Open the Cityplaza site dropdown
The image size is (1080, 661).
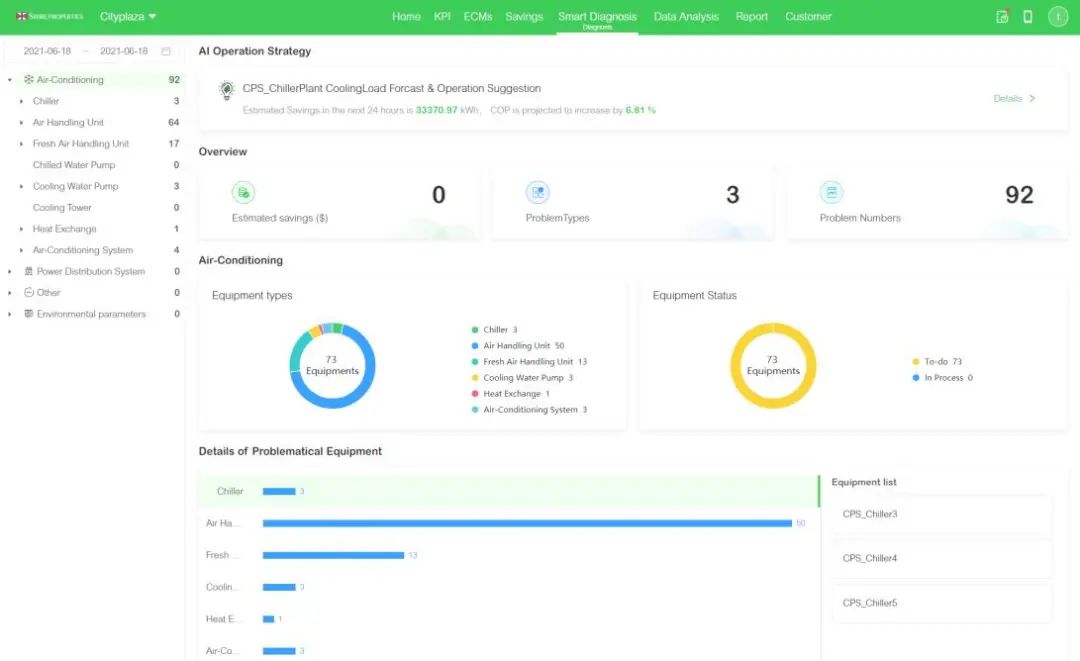pyautogui.click(x=127, y=17)
